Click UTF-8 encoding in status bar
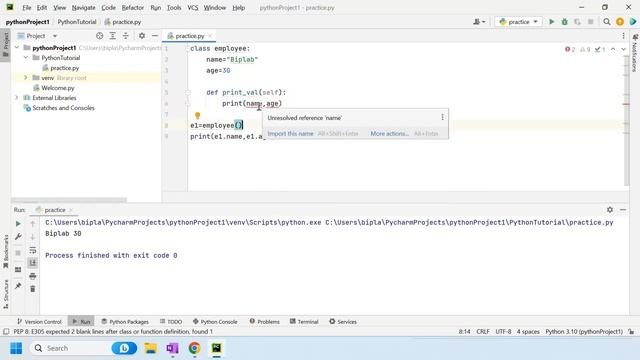 [x=503, y=331]
